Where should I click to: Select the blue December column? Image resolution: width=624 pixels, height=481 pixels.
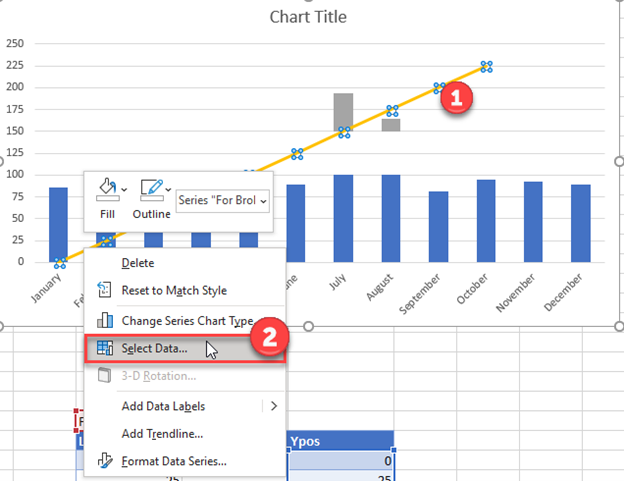coord(581,223)
